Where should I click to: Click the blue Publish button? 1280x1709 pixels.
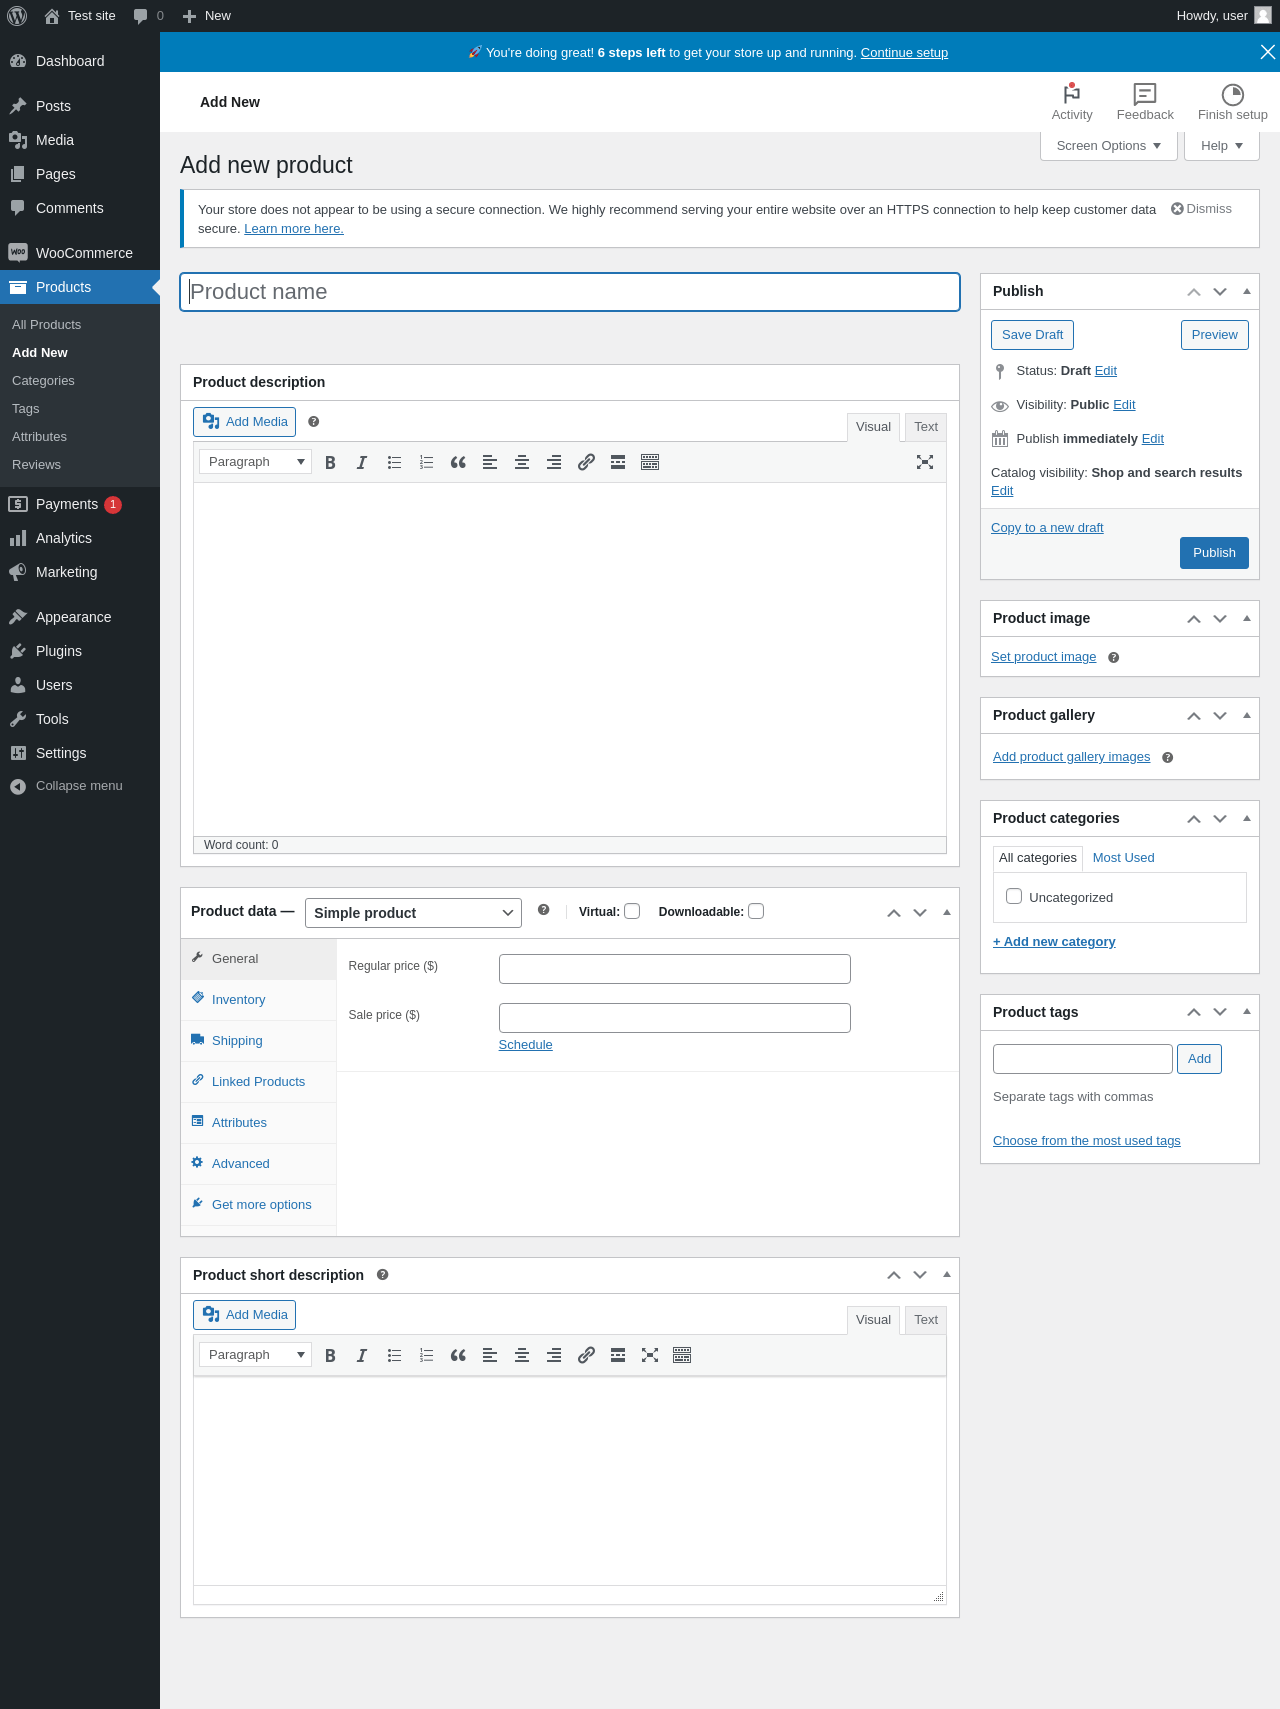[x=1214, y=553]
